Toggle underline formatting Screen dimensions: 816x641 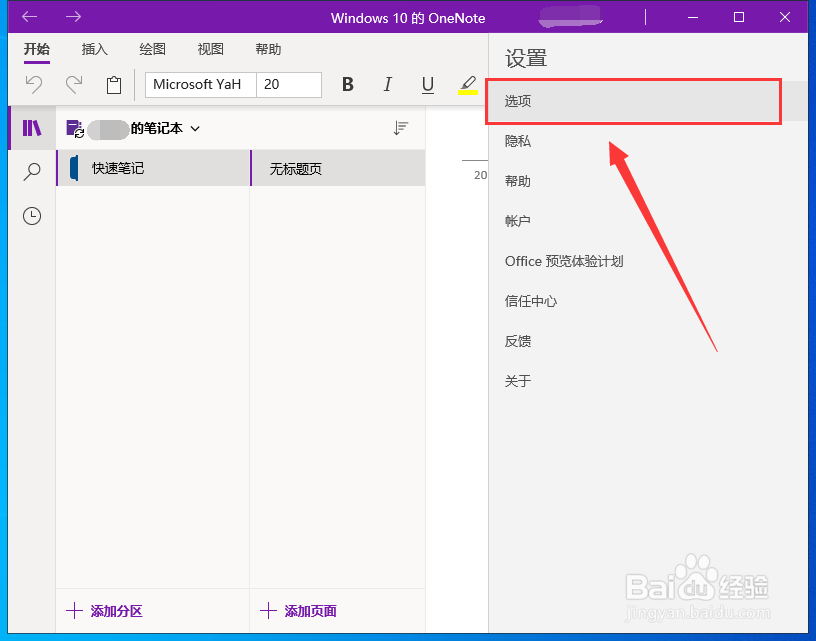428,85
